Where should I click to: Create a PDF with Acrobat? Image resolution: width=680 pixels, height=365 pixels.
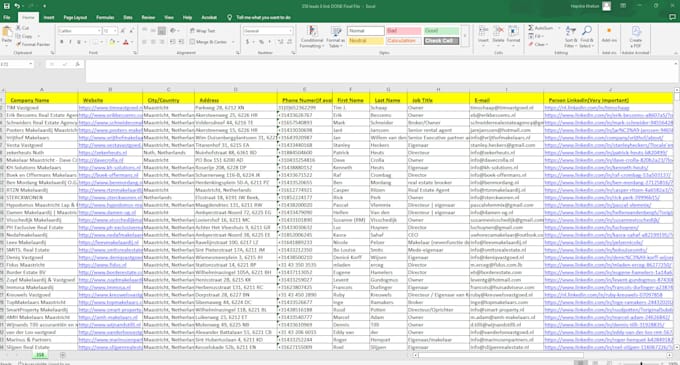click(x=636, y=37)
